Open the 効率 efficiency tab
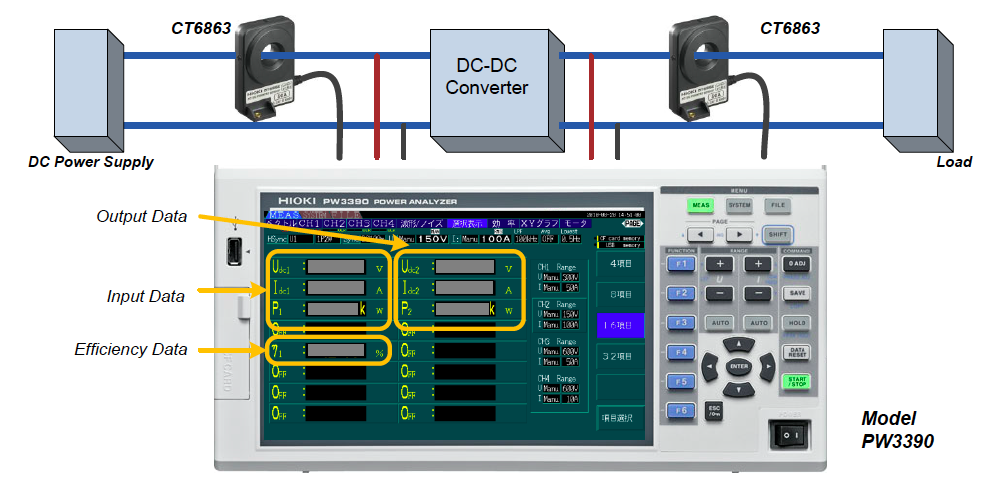Image resolution: width=988 pixels, height=486 pixels. (503, 224)
